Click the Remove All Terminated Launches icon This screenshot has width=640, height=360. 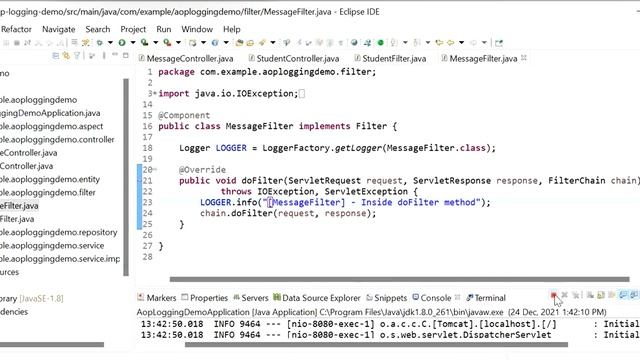[576, 295]
